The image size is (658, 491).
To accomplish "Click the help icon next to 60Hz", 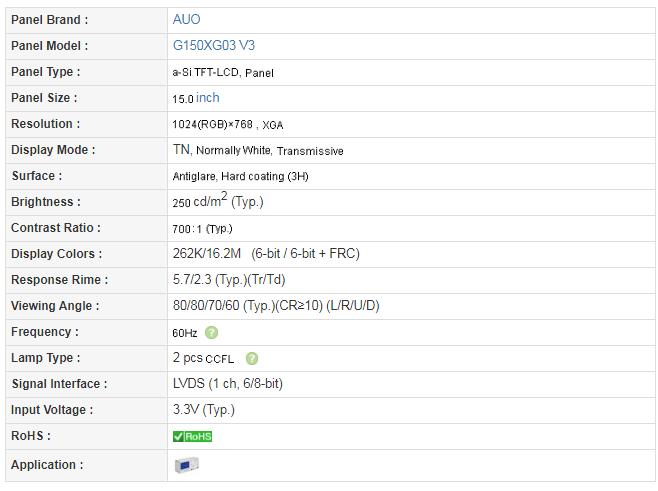I will (x=211, y=332).
